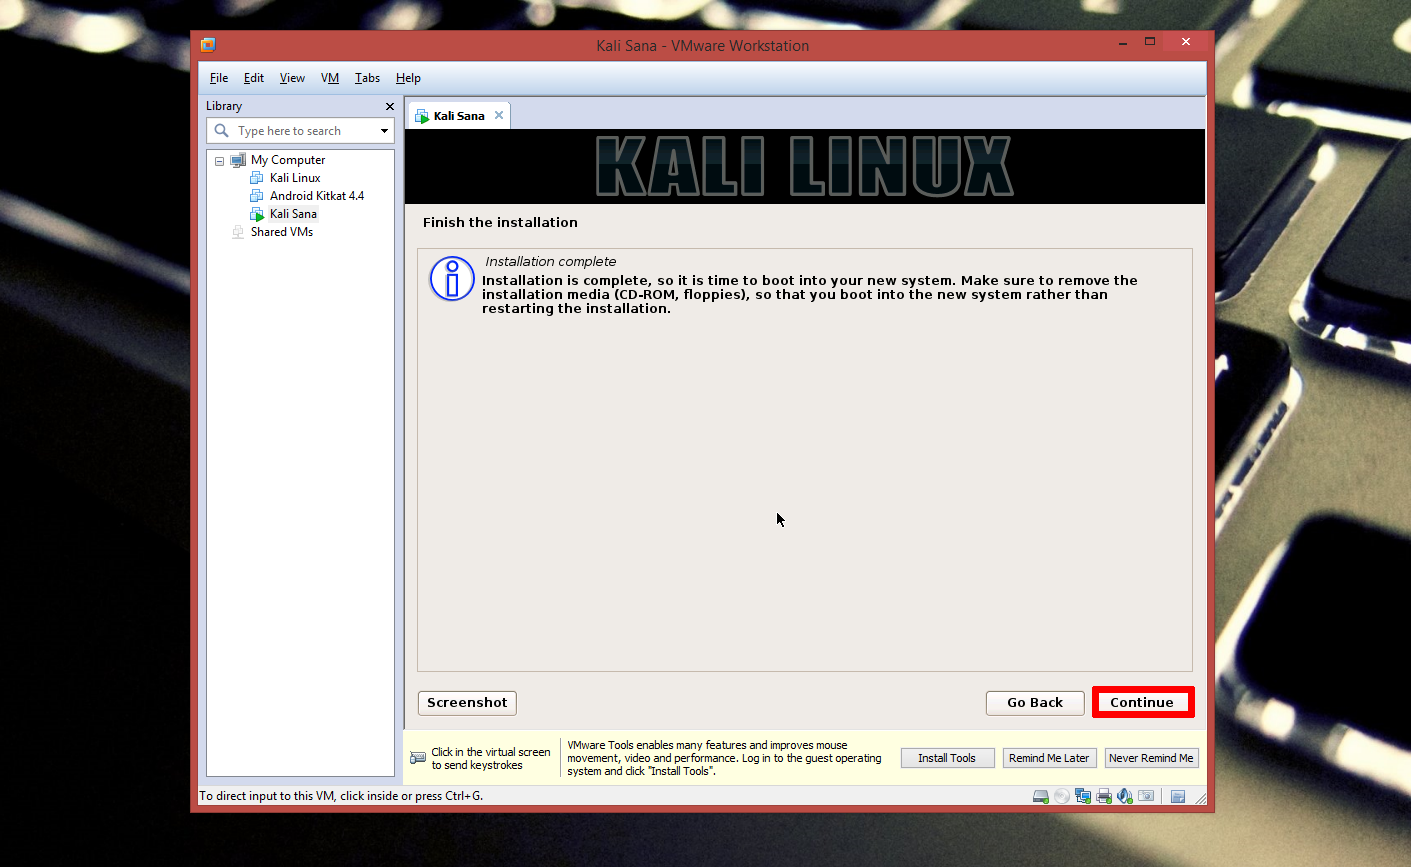Click the Installation complete title text
Viewport: 1411px width, 867px height.
coord(551,261)
